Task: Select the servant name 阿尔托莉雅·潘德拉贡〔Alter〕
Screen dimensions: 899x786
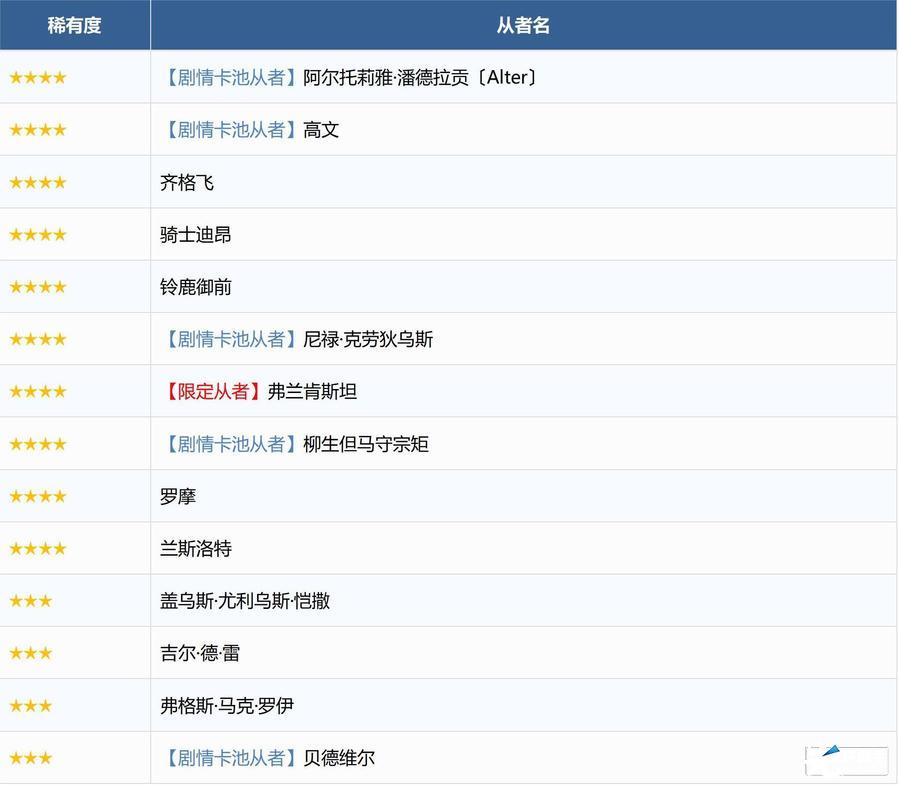Action: 421,78
